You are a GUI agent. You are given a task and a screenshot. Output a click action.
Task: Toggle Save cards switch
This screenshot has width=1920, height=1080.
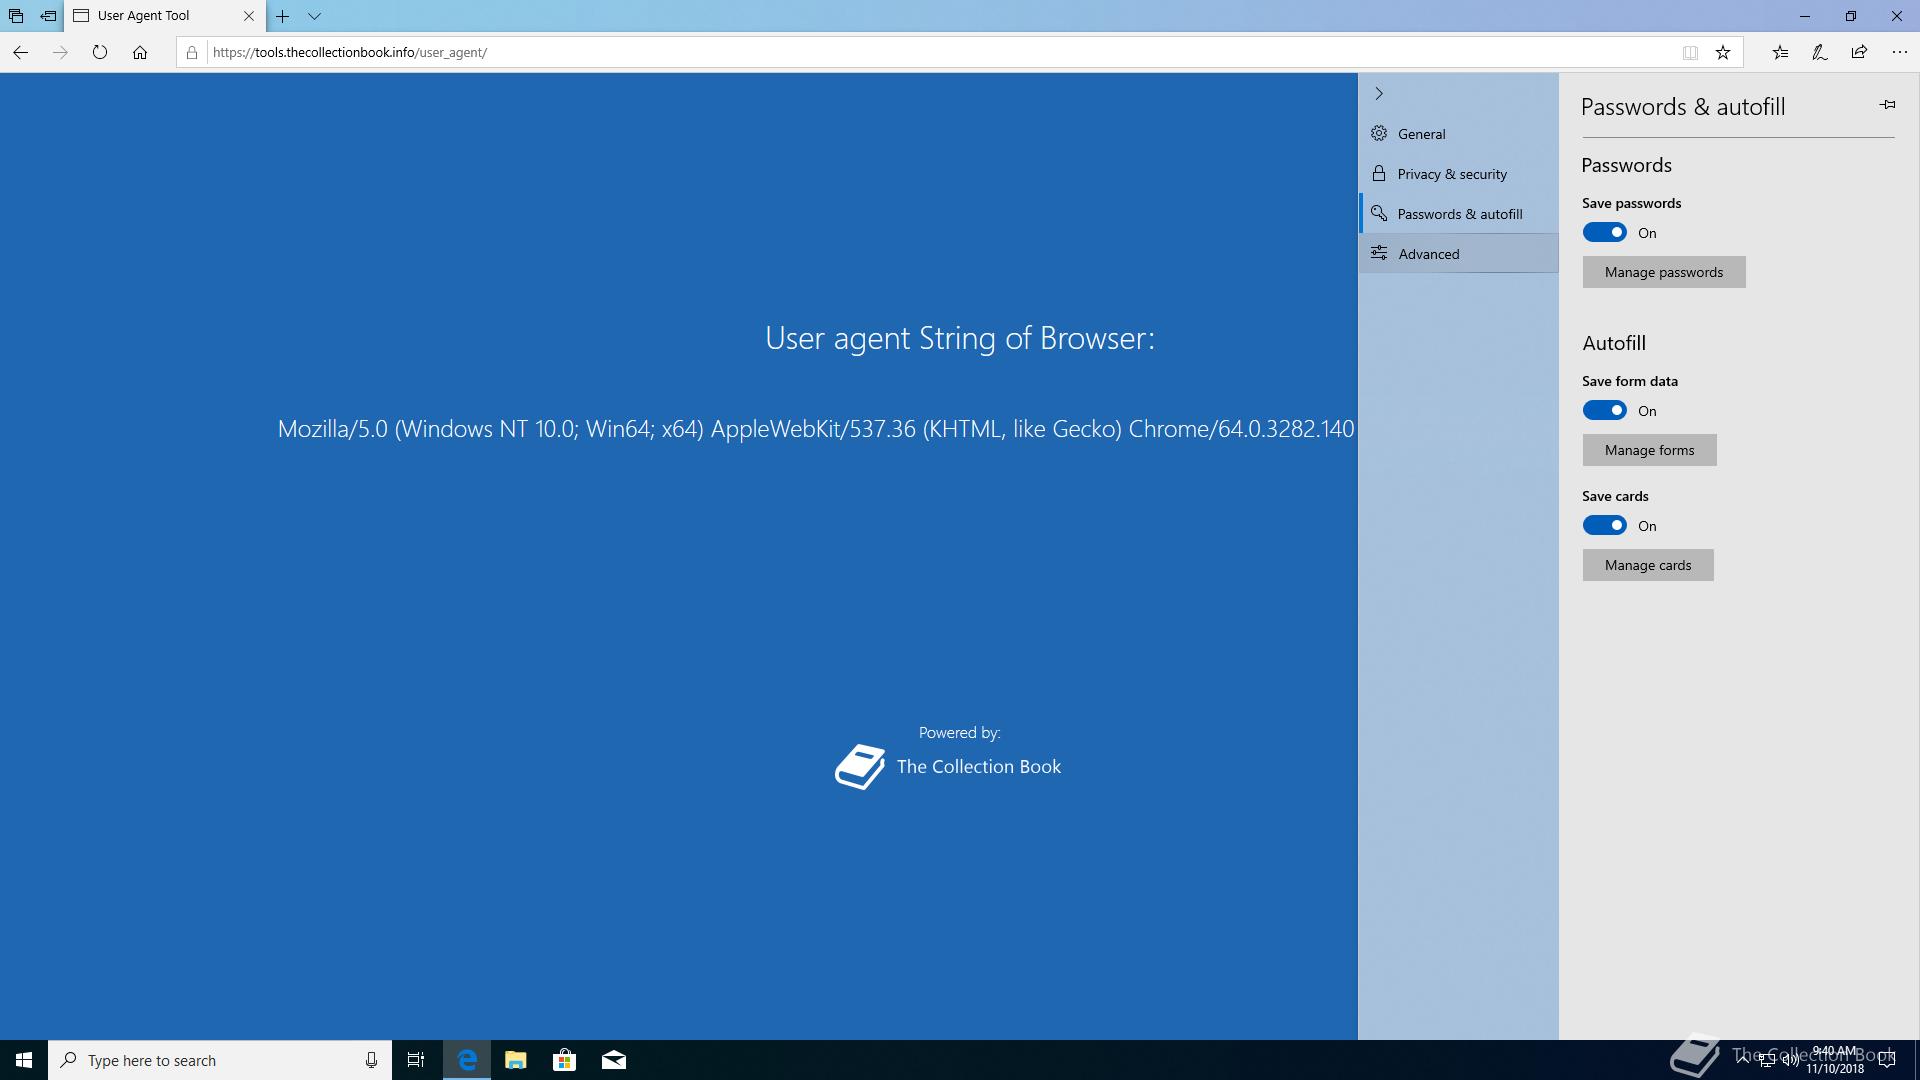[1604, 525]
